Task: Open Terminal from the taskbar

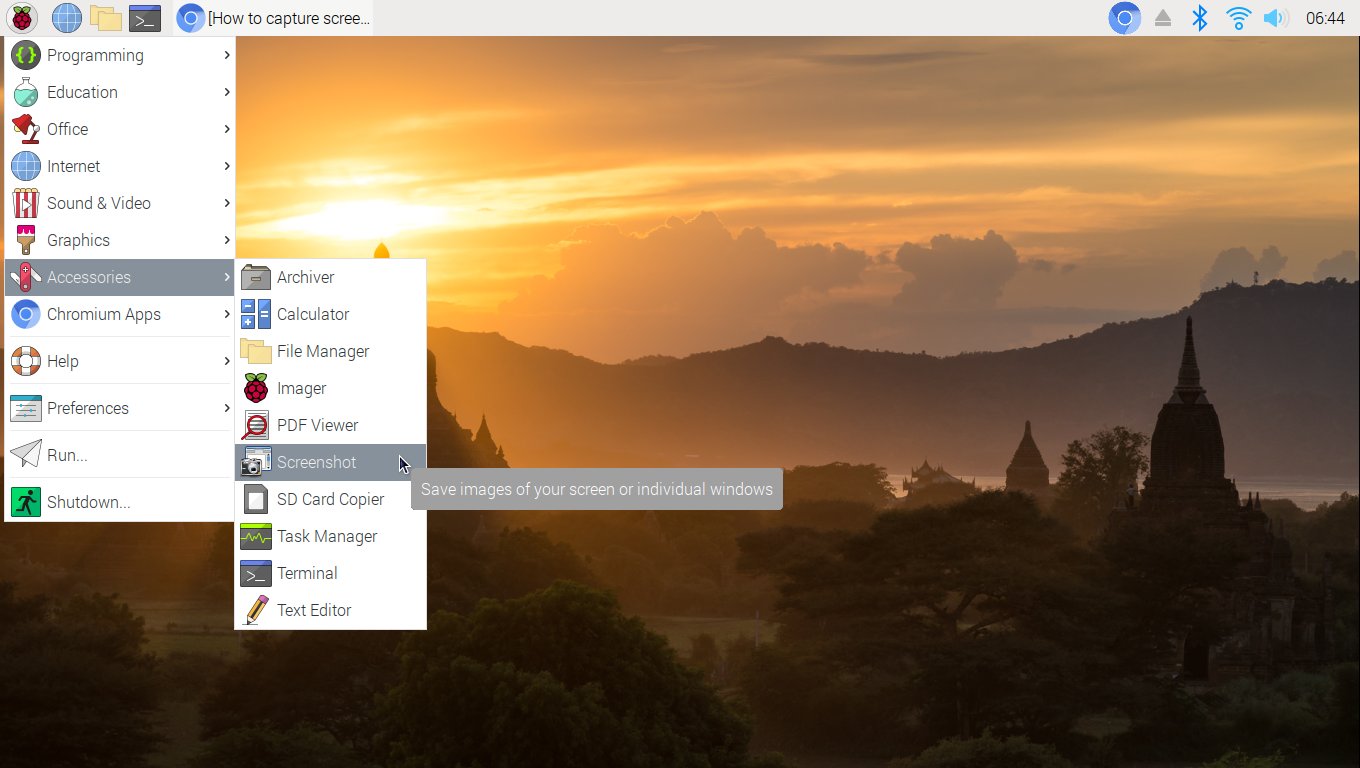Action: [145, 17]
